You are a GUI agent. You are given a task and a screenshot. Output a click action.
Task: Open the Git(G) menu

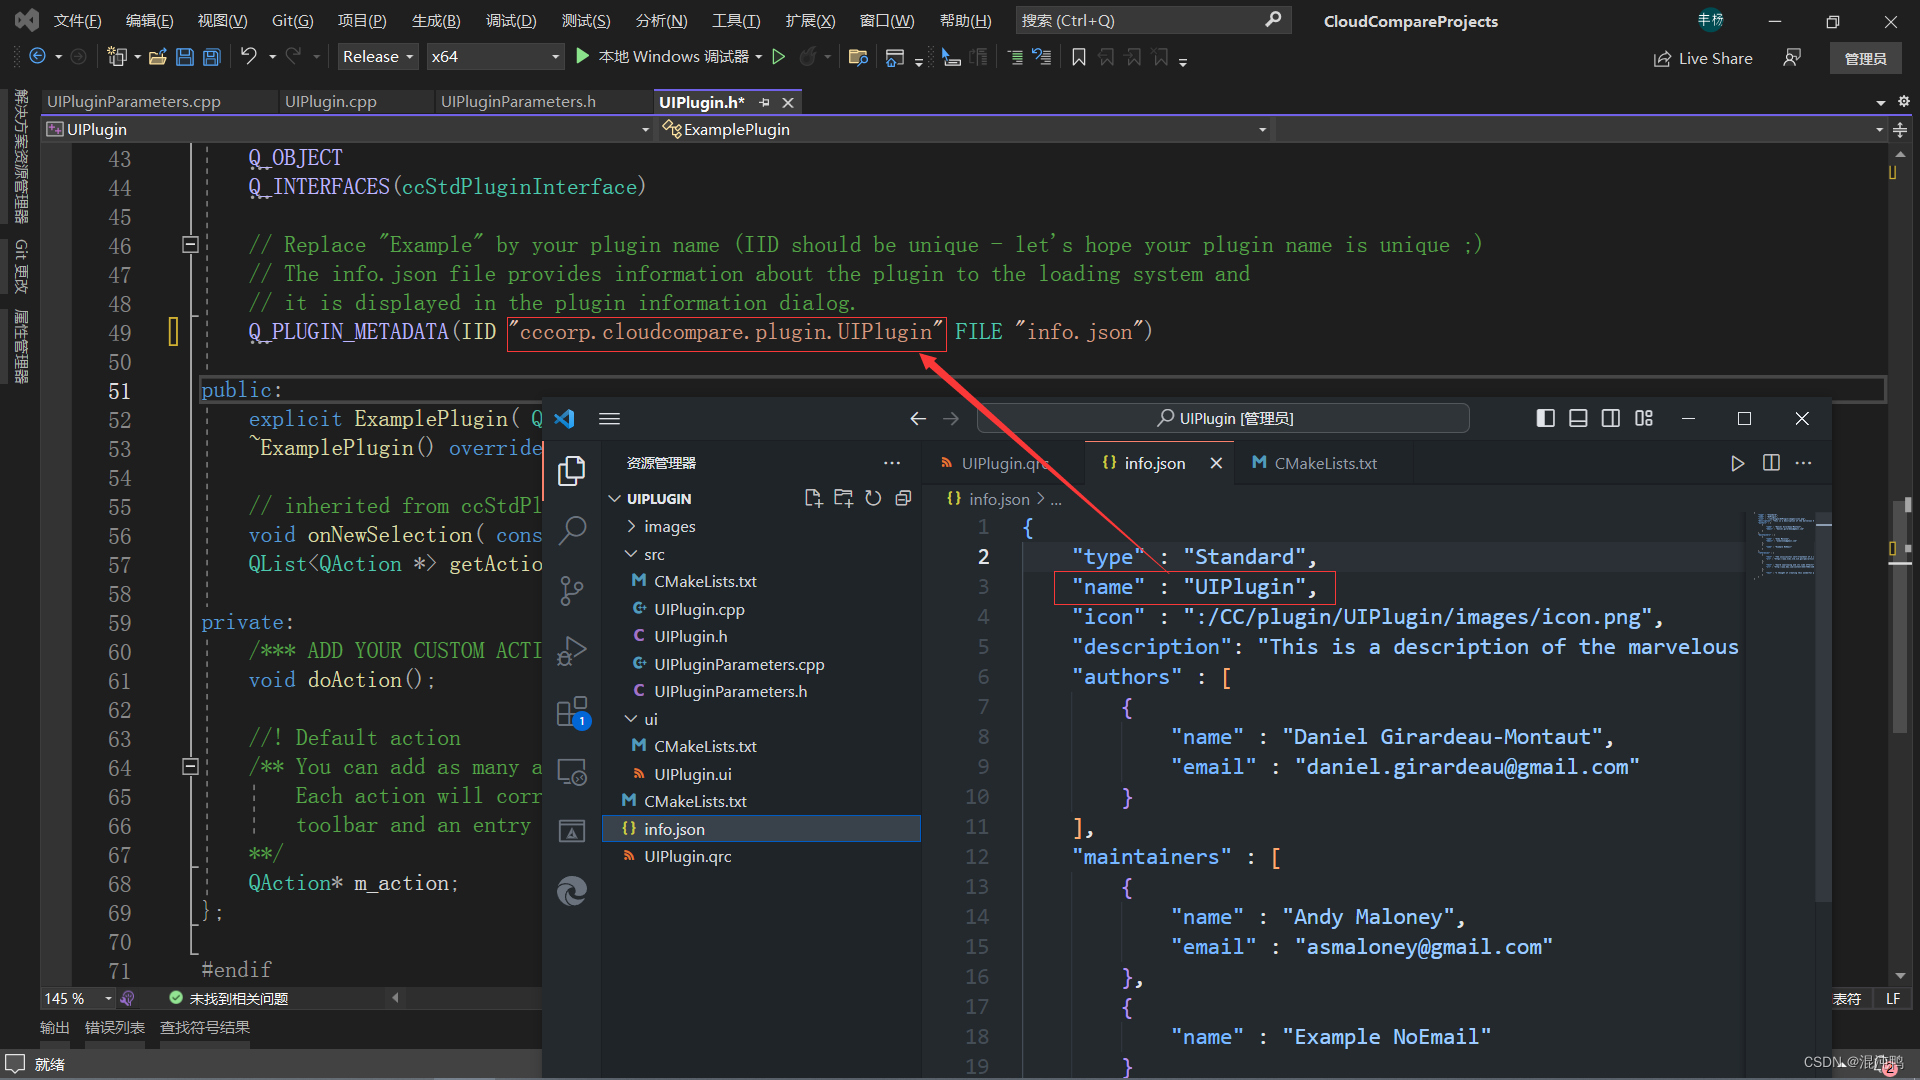[x=293, y=20]
